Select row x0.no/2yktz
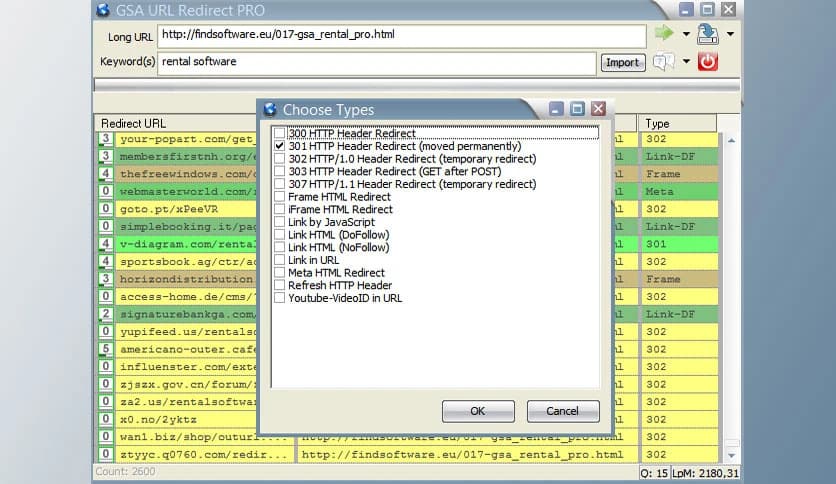Screen dimensions: 836x484 [186, 420]
